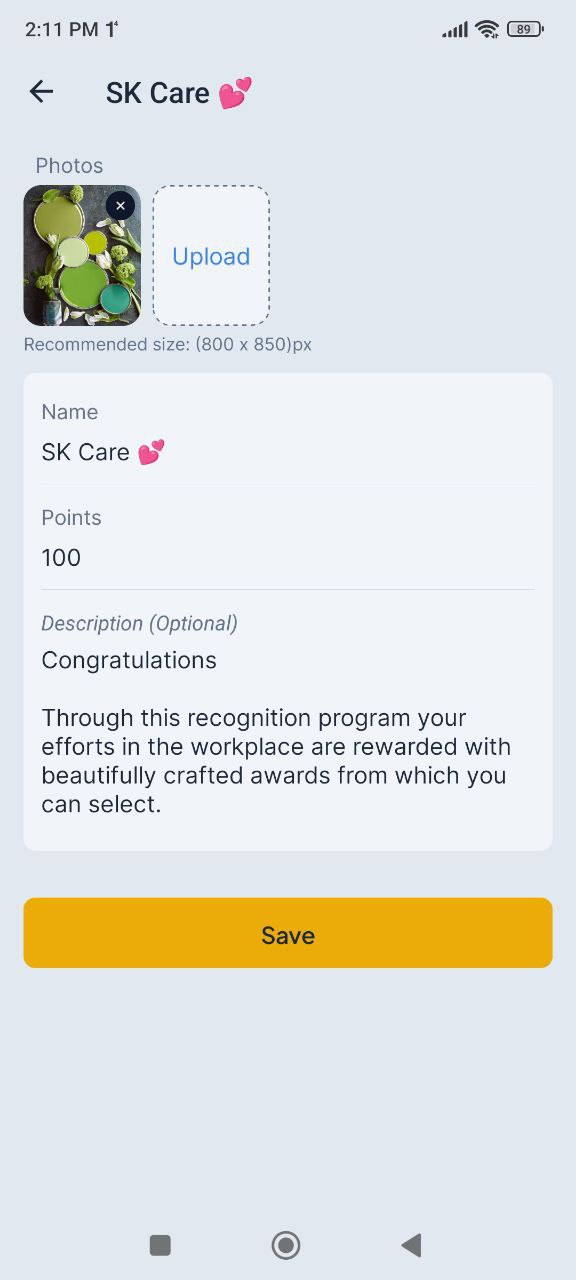Remove the uploaded paint photo
The height and width of the screenshot is (1280, 576).
point(120,206)
